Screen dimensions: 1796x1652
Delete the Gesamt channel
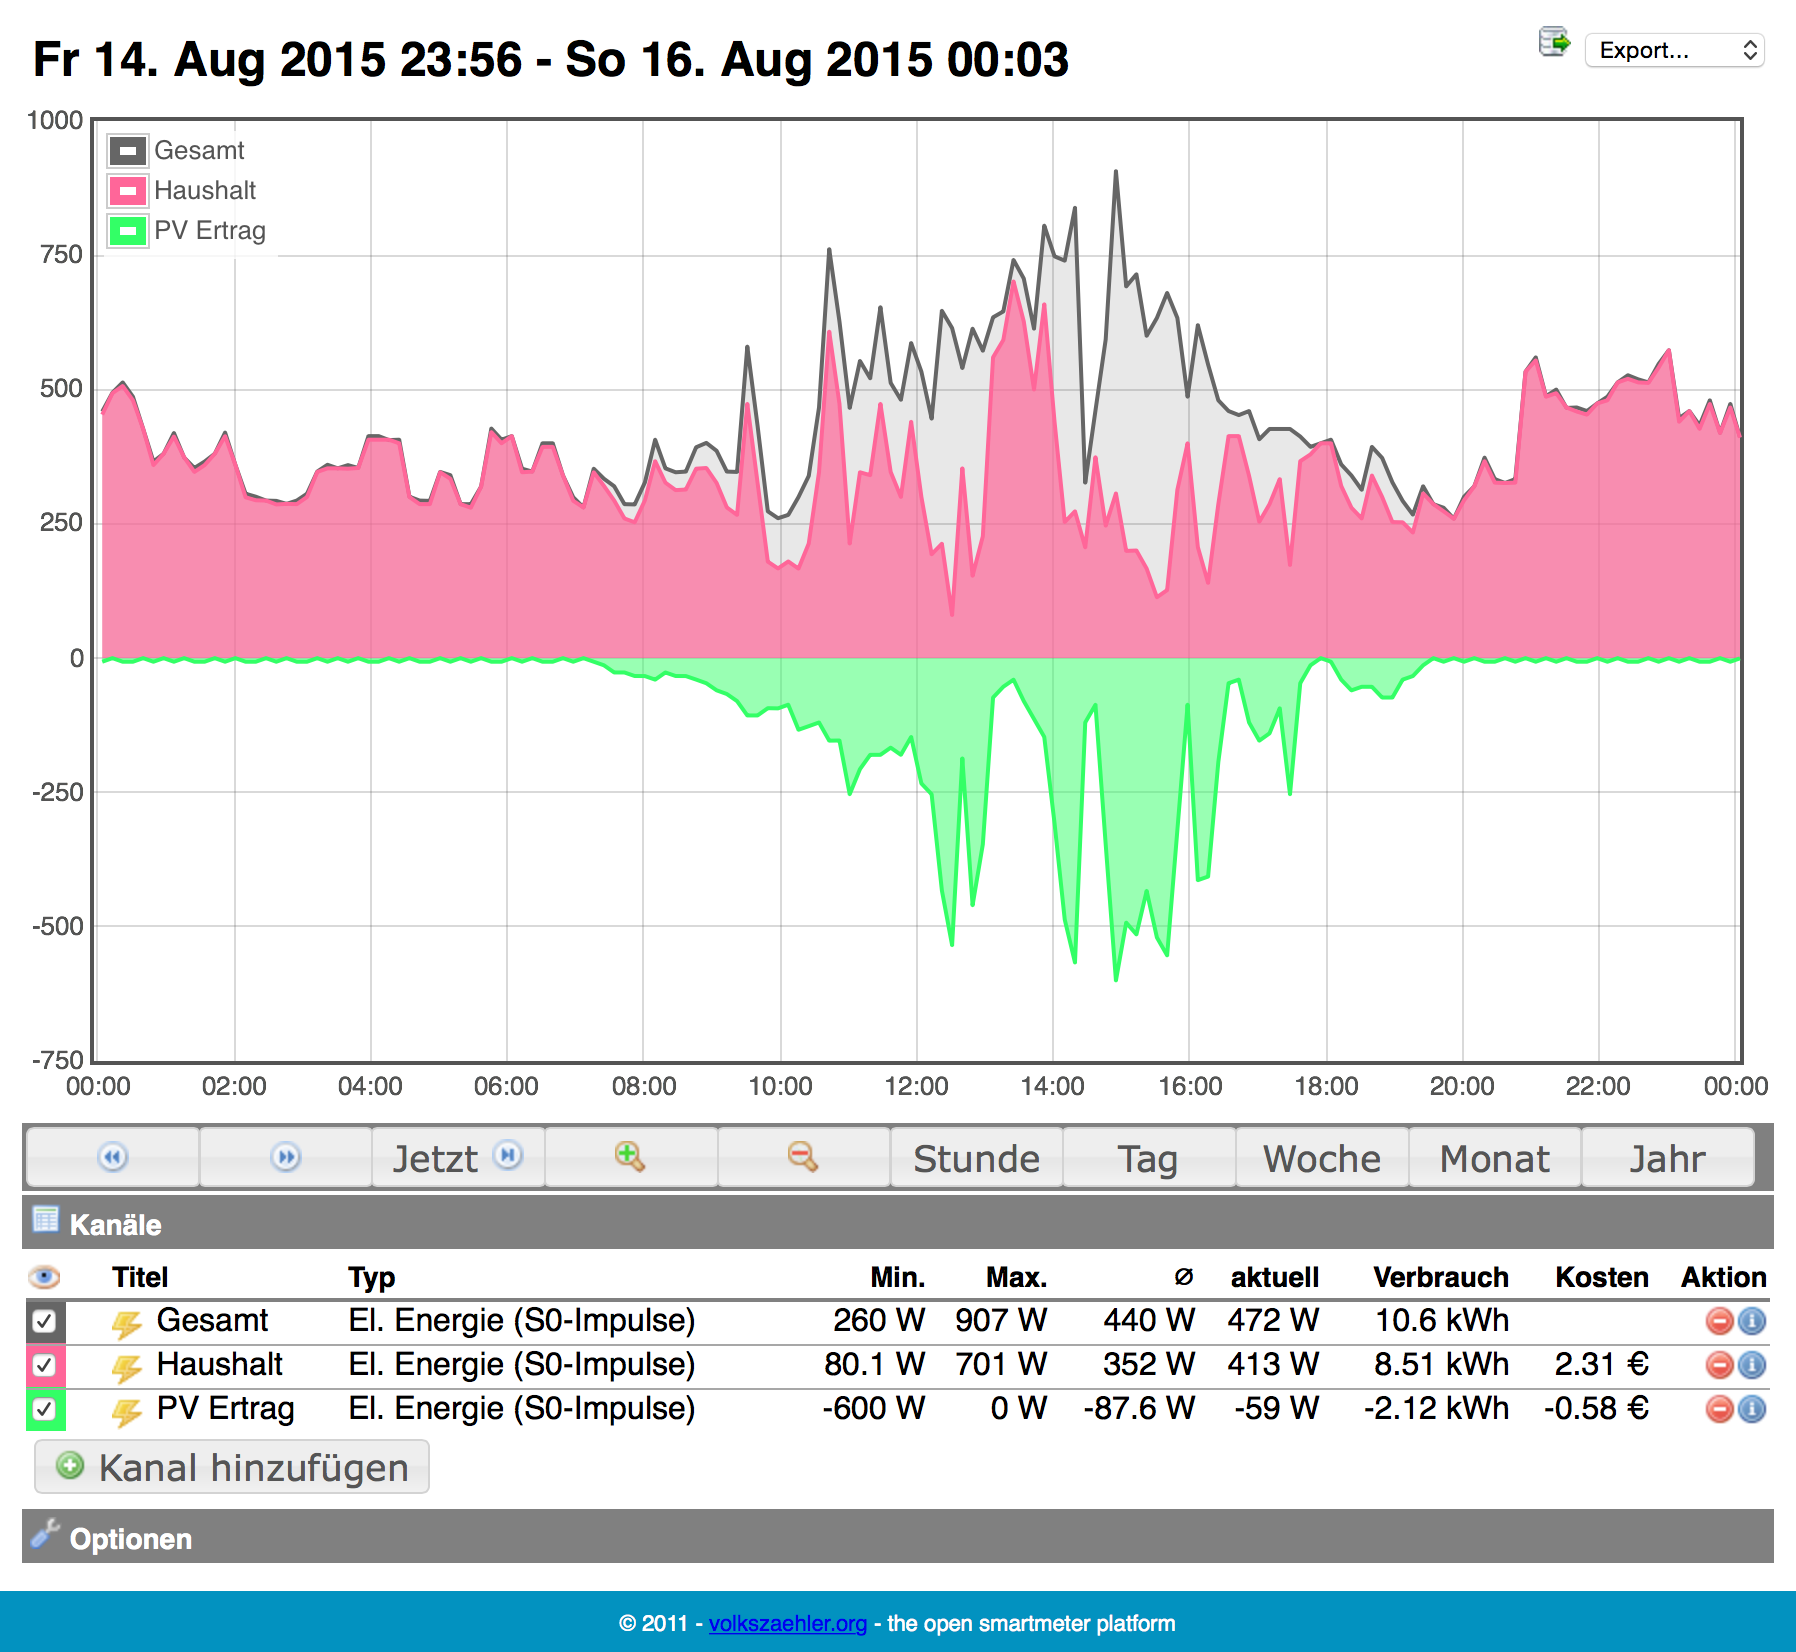pos(1719,1321)
